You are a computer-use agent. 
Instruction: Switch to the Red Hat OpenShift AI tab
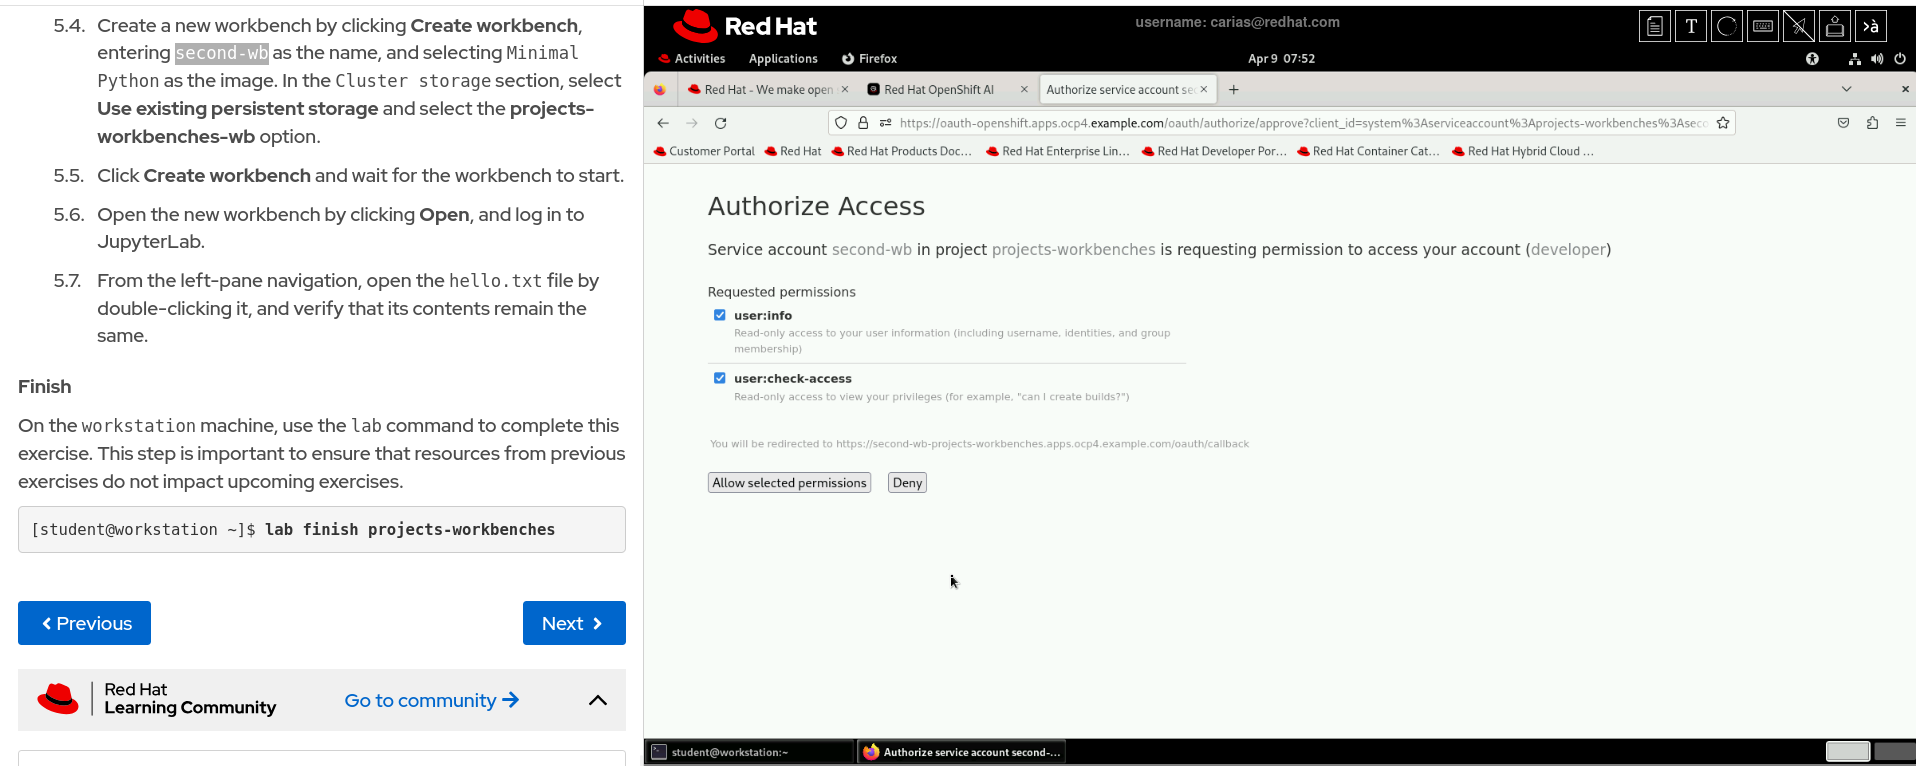946,90
